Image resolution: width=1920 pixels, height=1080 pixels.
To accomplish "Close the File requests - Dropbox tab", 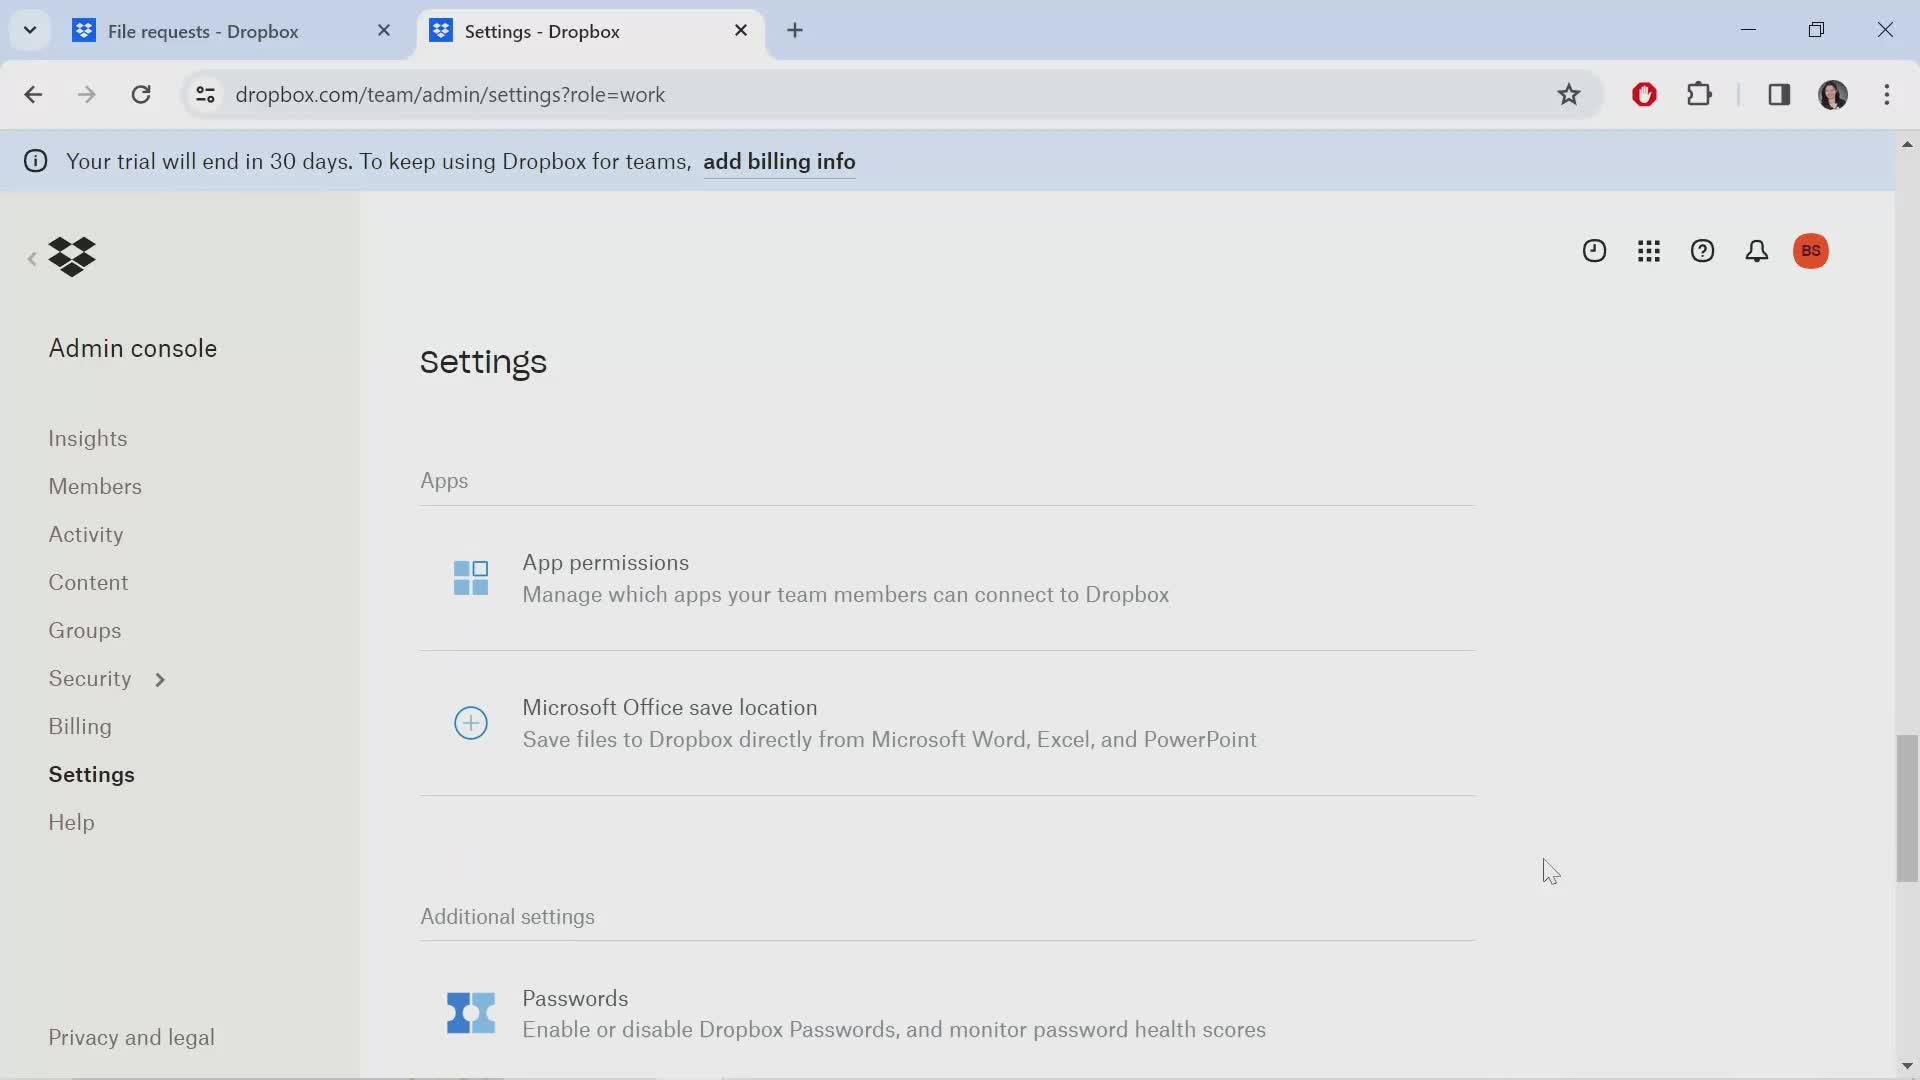I will (384, 31).
